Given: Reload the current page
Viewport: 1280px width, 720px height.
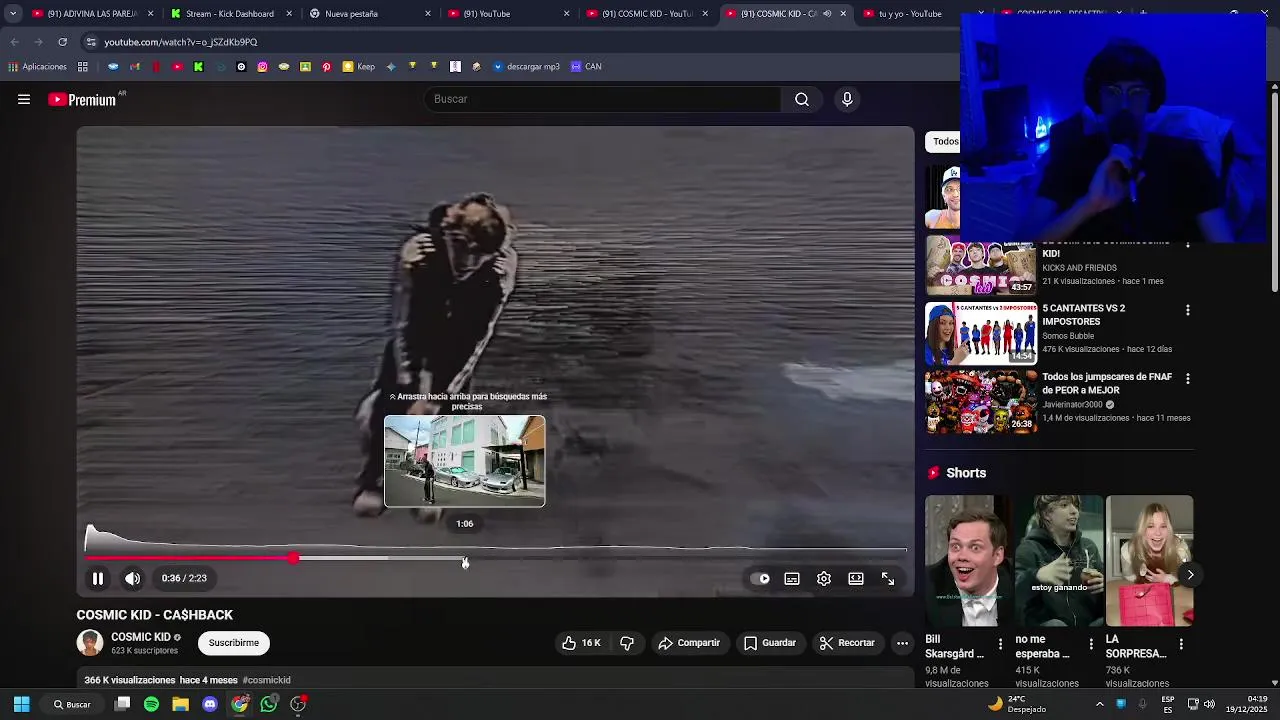Looking at the screenshot, I should click(x=62, y=42).
